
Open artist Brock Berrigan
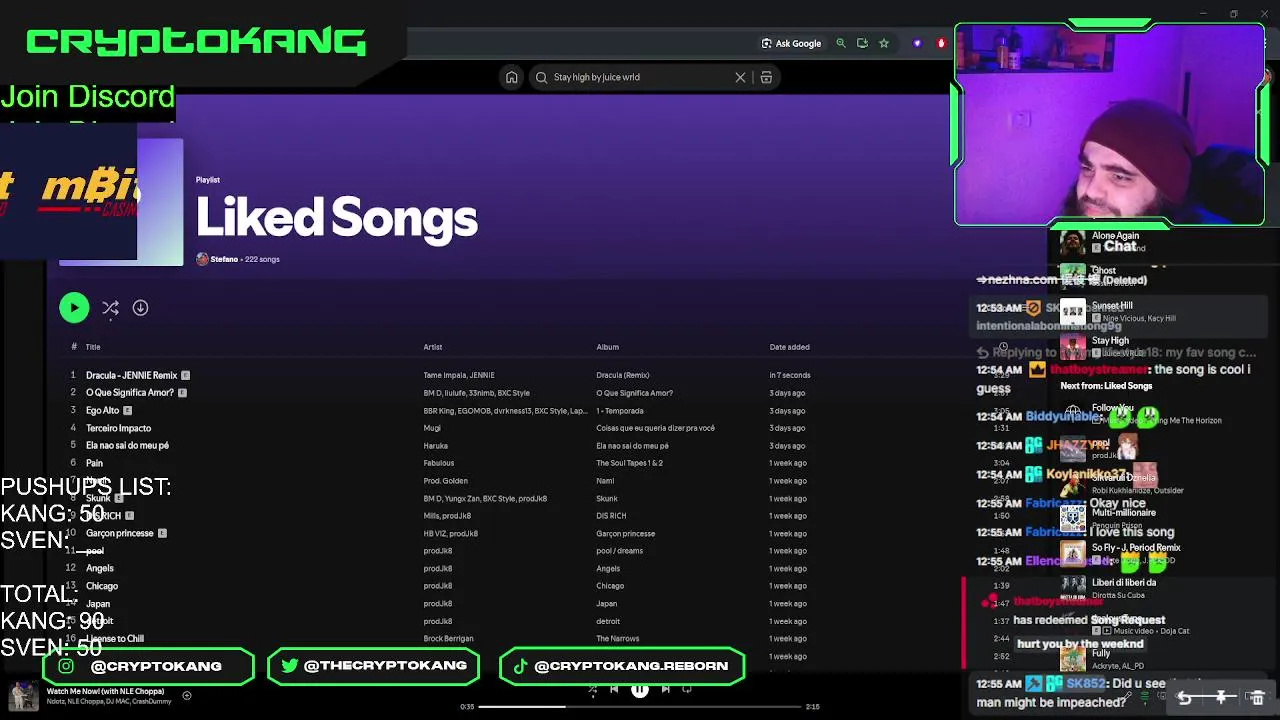[x=448, y=638]
